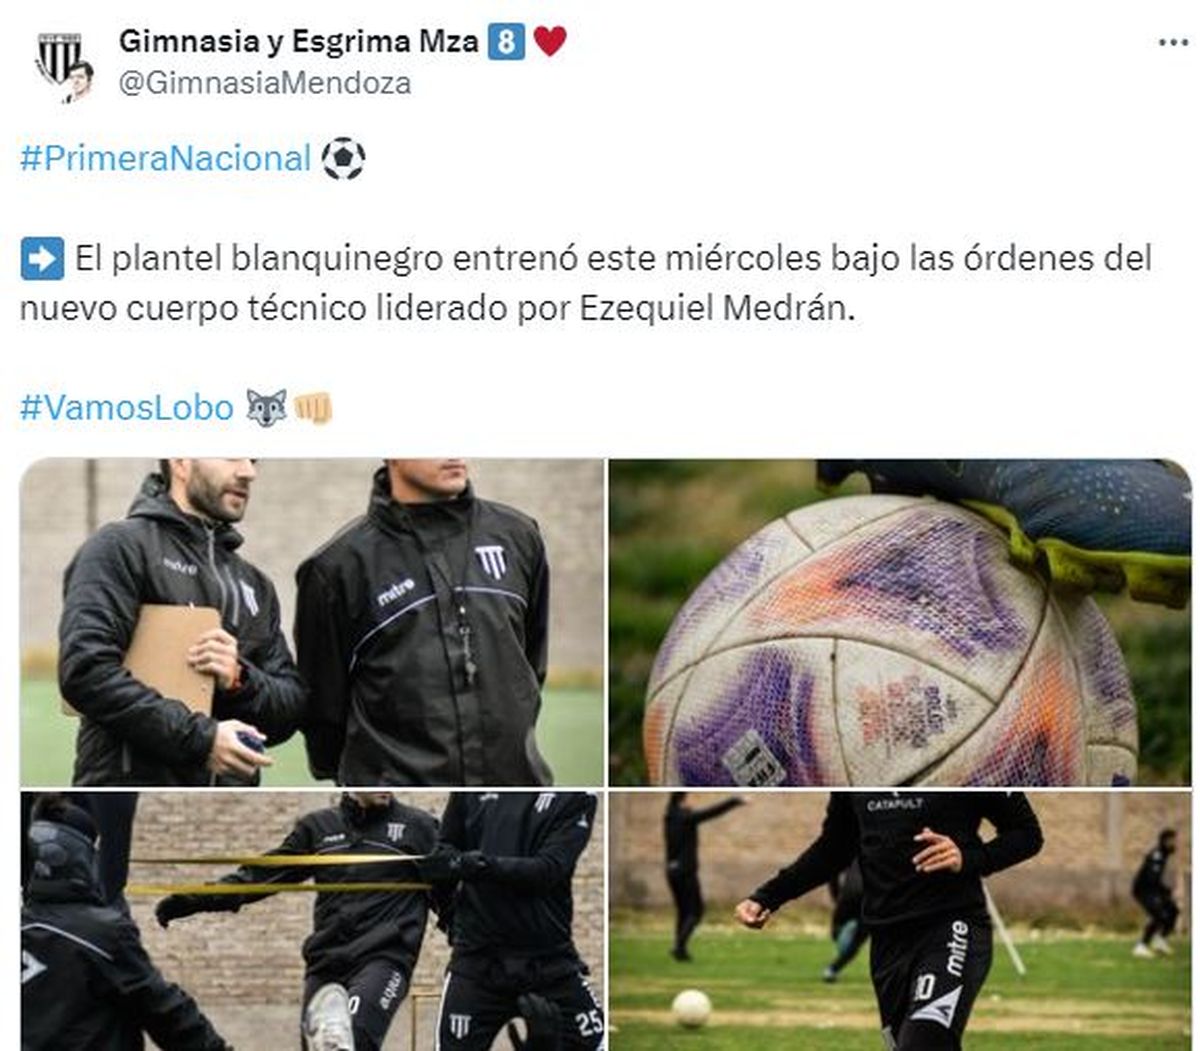Click the blue number 8 badge
The height and width of the screenshot is (1051, 1200).
[506, 41]
